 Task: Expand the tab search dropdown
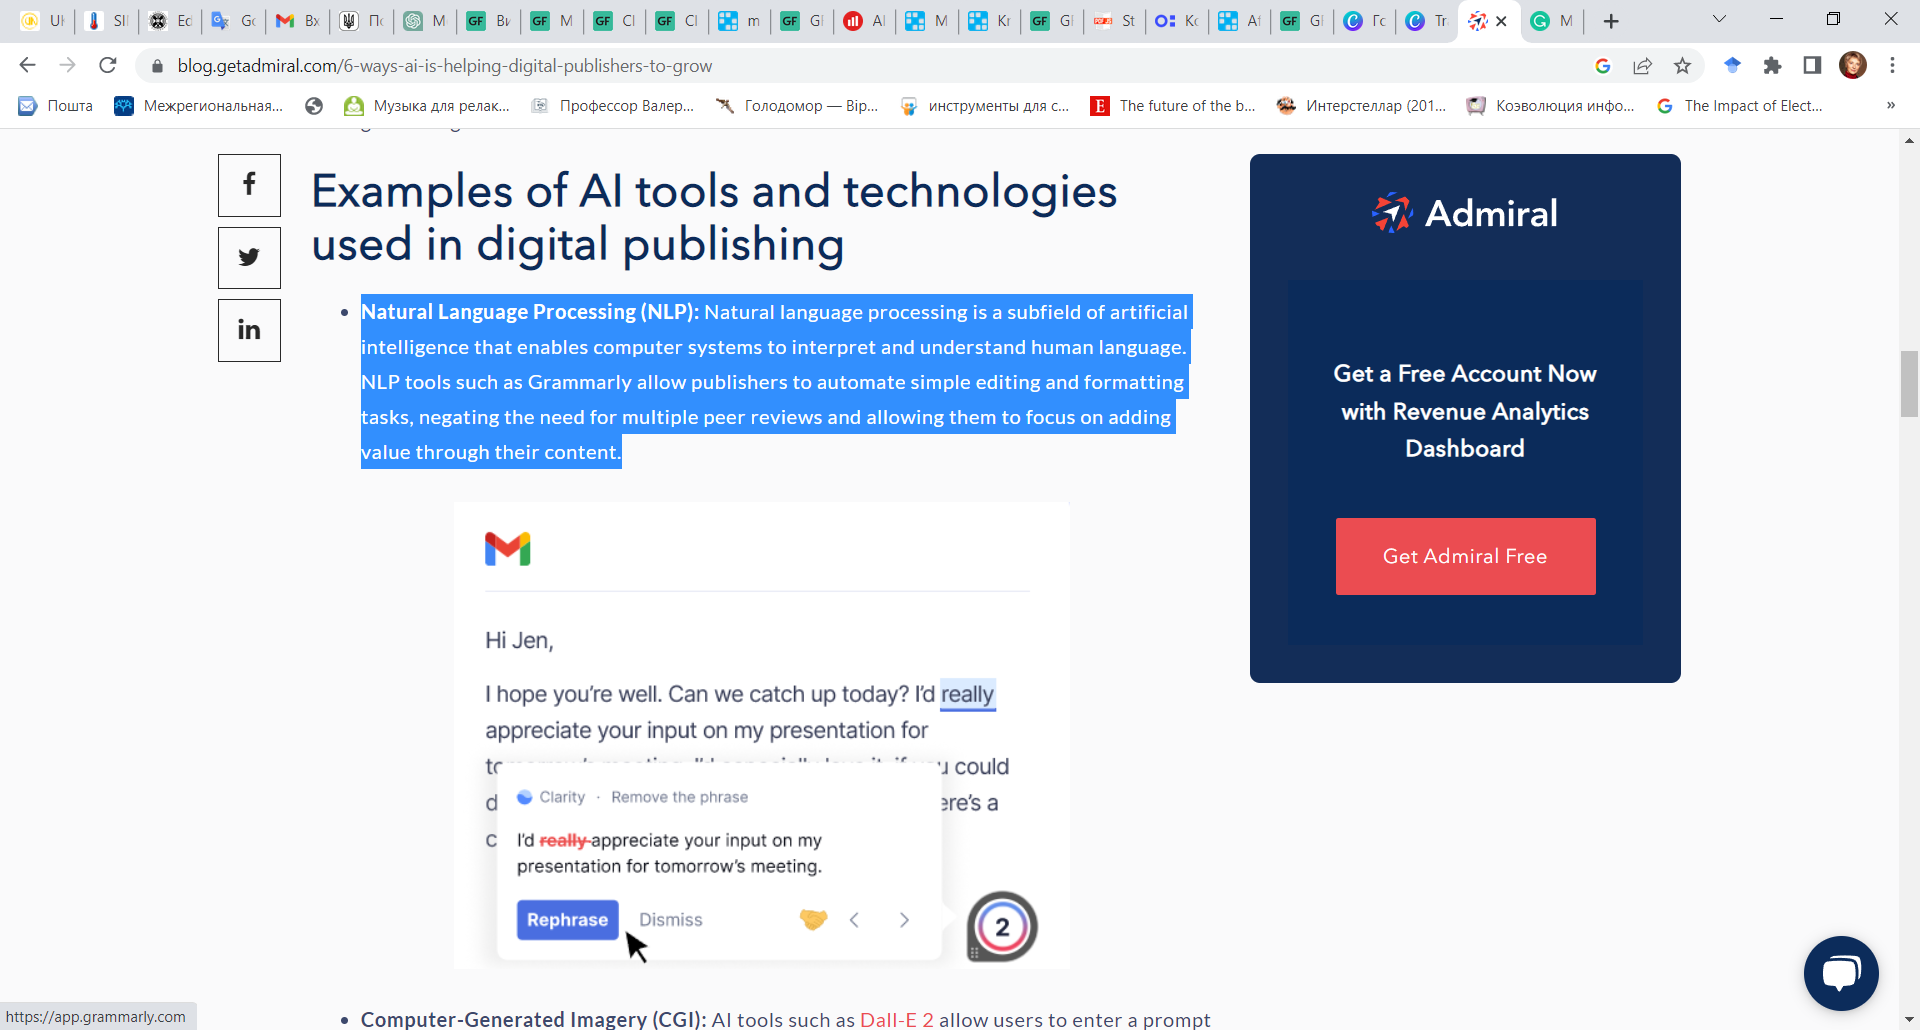coord(1720,19)
